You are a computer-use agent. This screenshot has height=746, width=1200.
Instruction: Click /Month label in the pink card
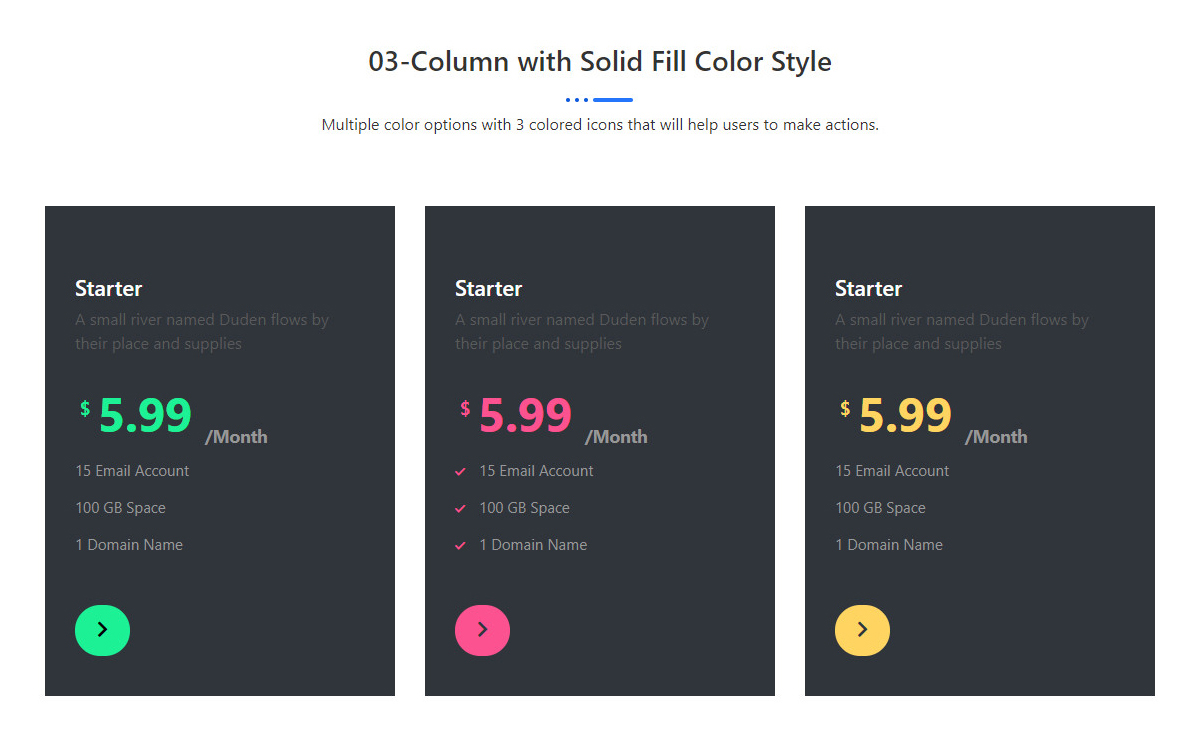point(616,437)
